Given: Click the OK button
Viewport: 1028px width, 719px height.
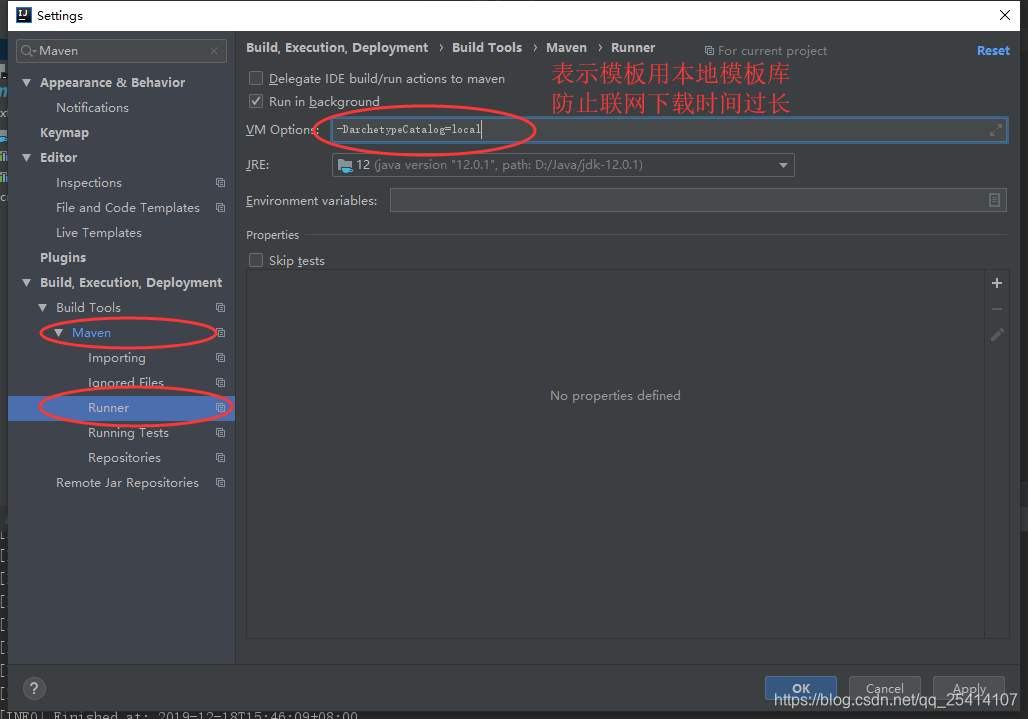Looking at the screenshot, I should click(801, 688).
